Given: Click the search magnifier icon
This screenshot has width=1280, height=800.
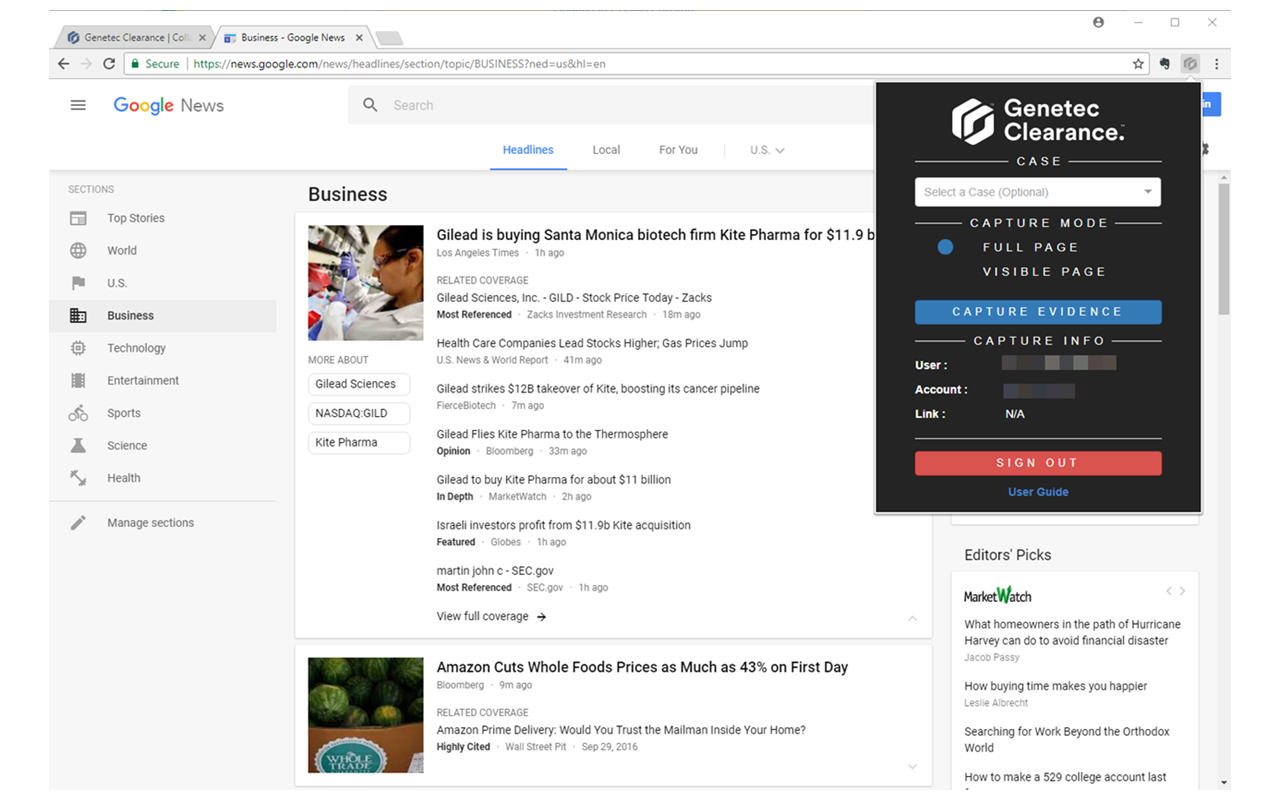Looking at the screenshot, I should [x=370, y=105].
